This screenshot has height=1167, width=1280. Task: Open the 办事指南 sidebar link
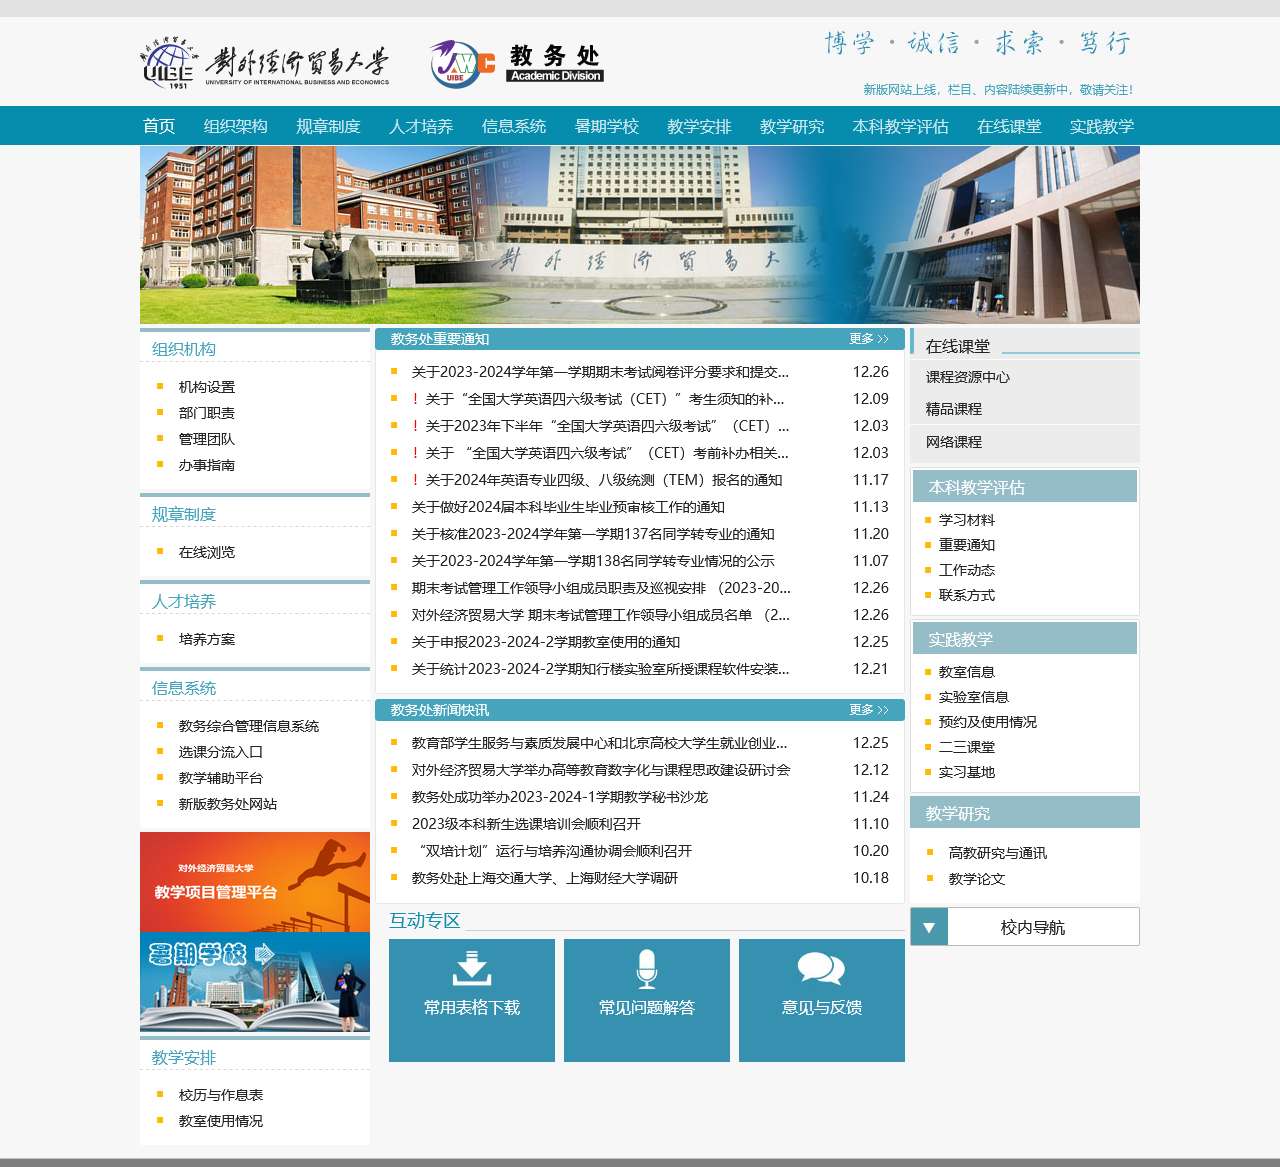[x=207, y=465]
